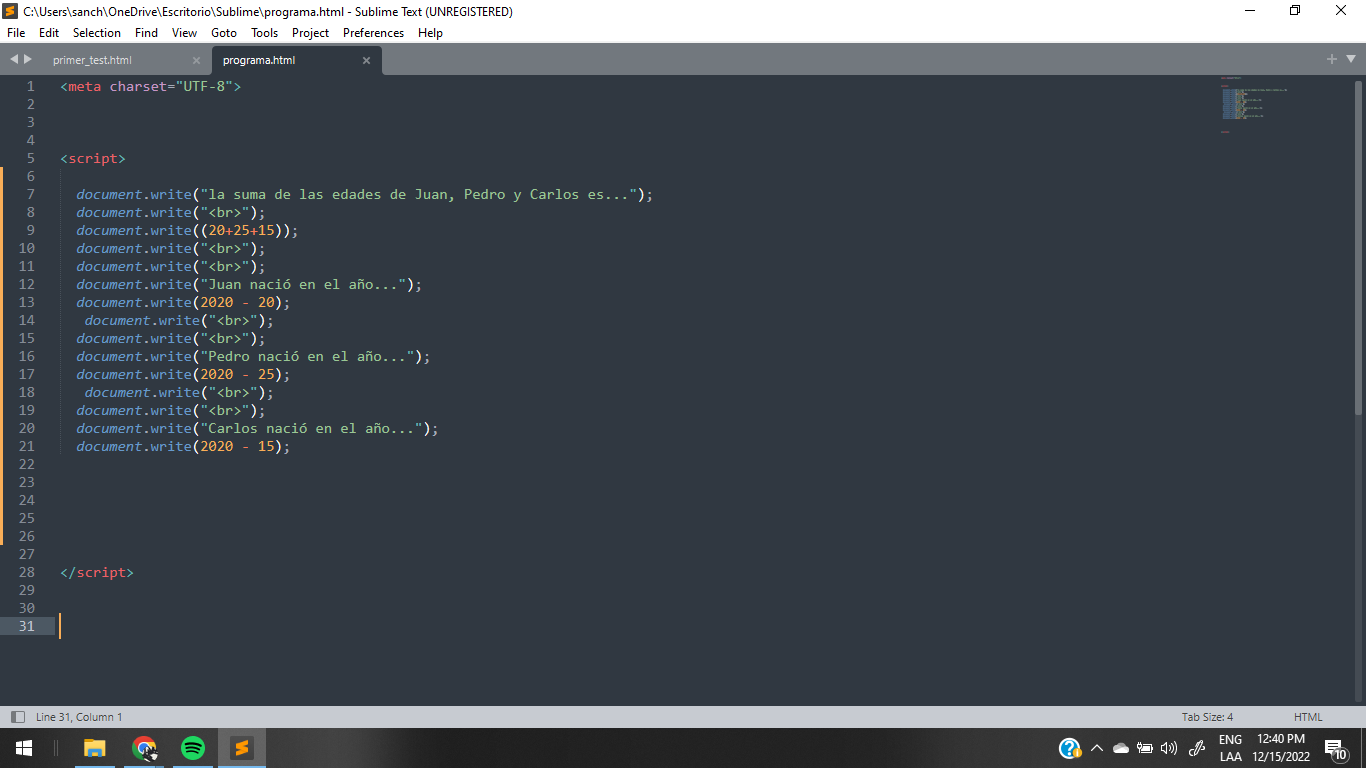
Task: Open OneDrive cloud tray icon
Action: (1120, 748)
